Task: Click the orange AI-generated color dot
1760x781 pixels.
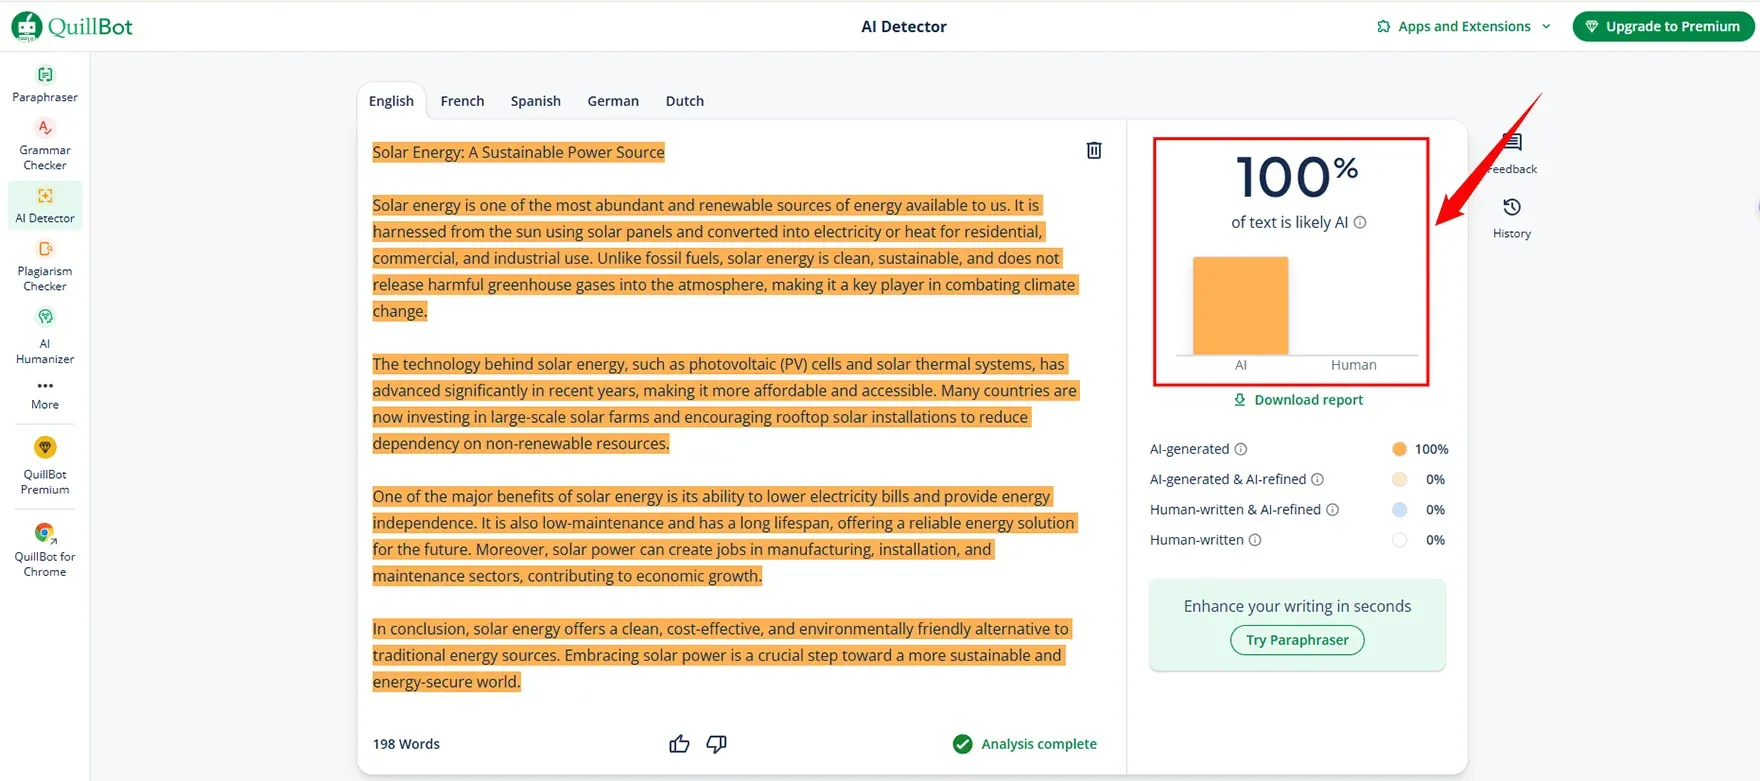Action: click(1400, 449)
